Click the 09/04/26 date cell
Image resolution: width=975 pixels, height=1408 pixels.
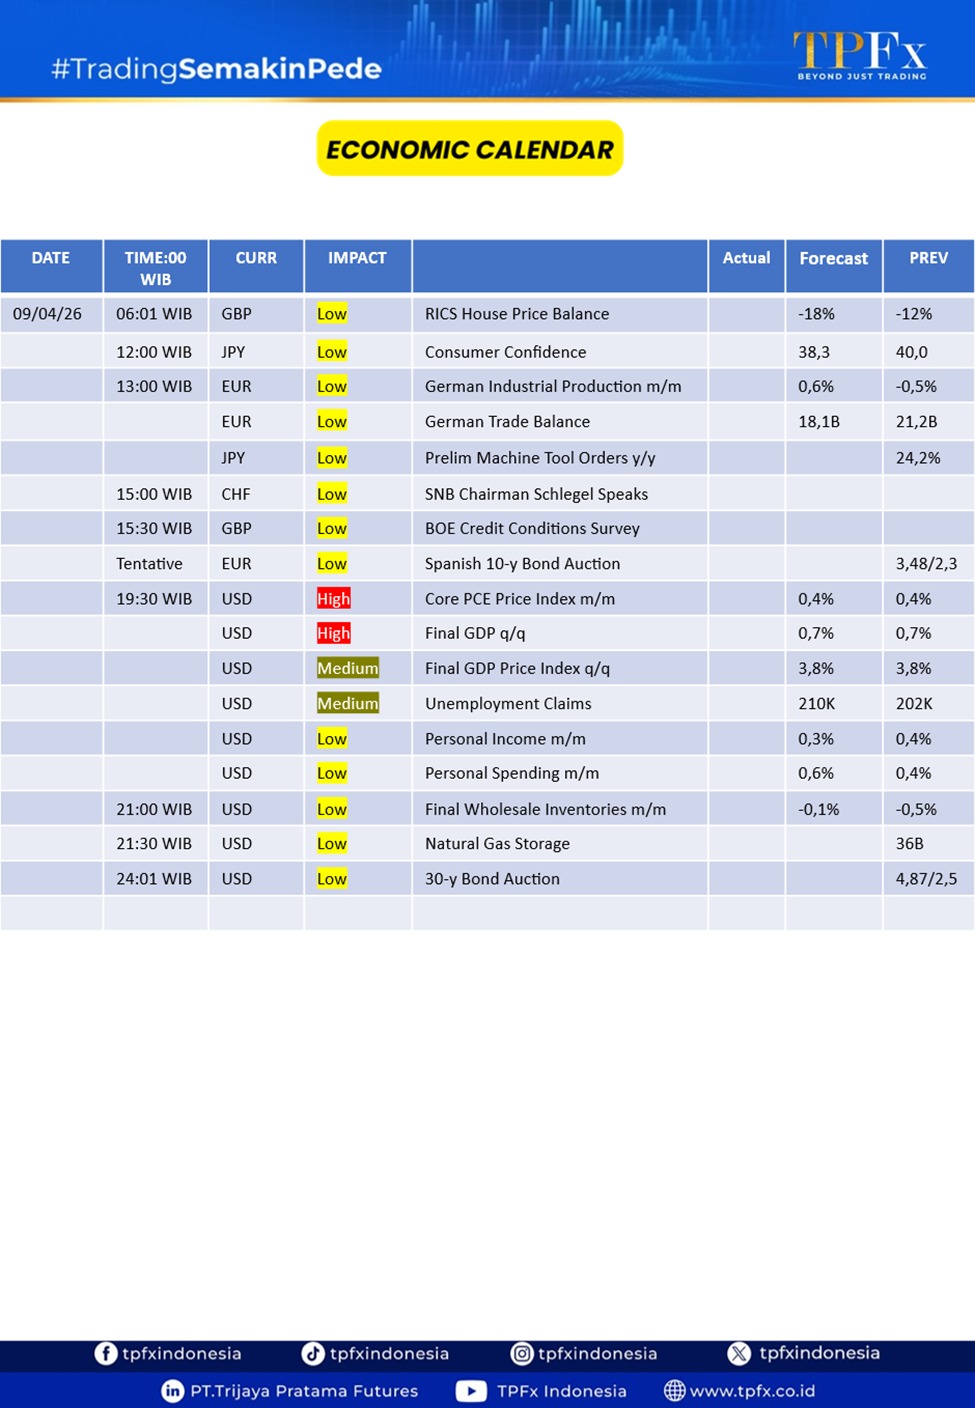(47, 314)
